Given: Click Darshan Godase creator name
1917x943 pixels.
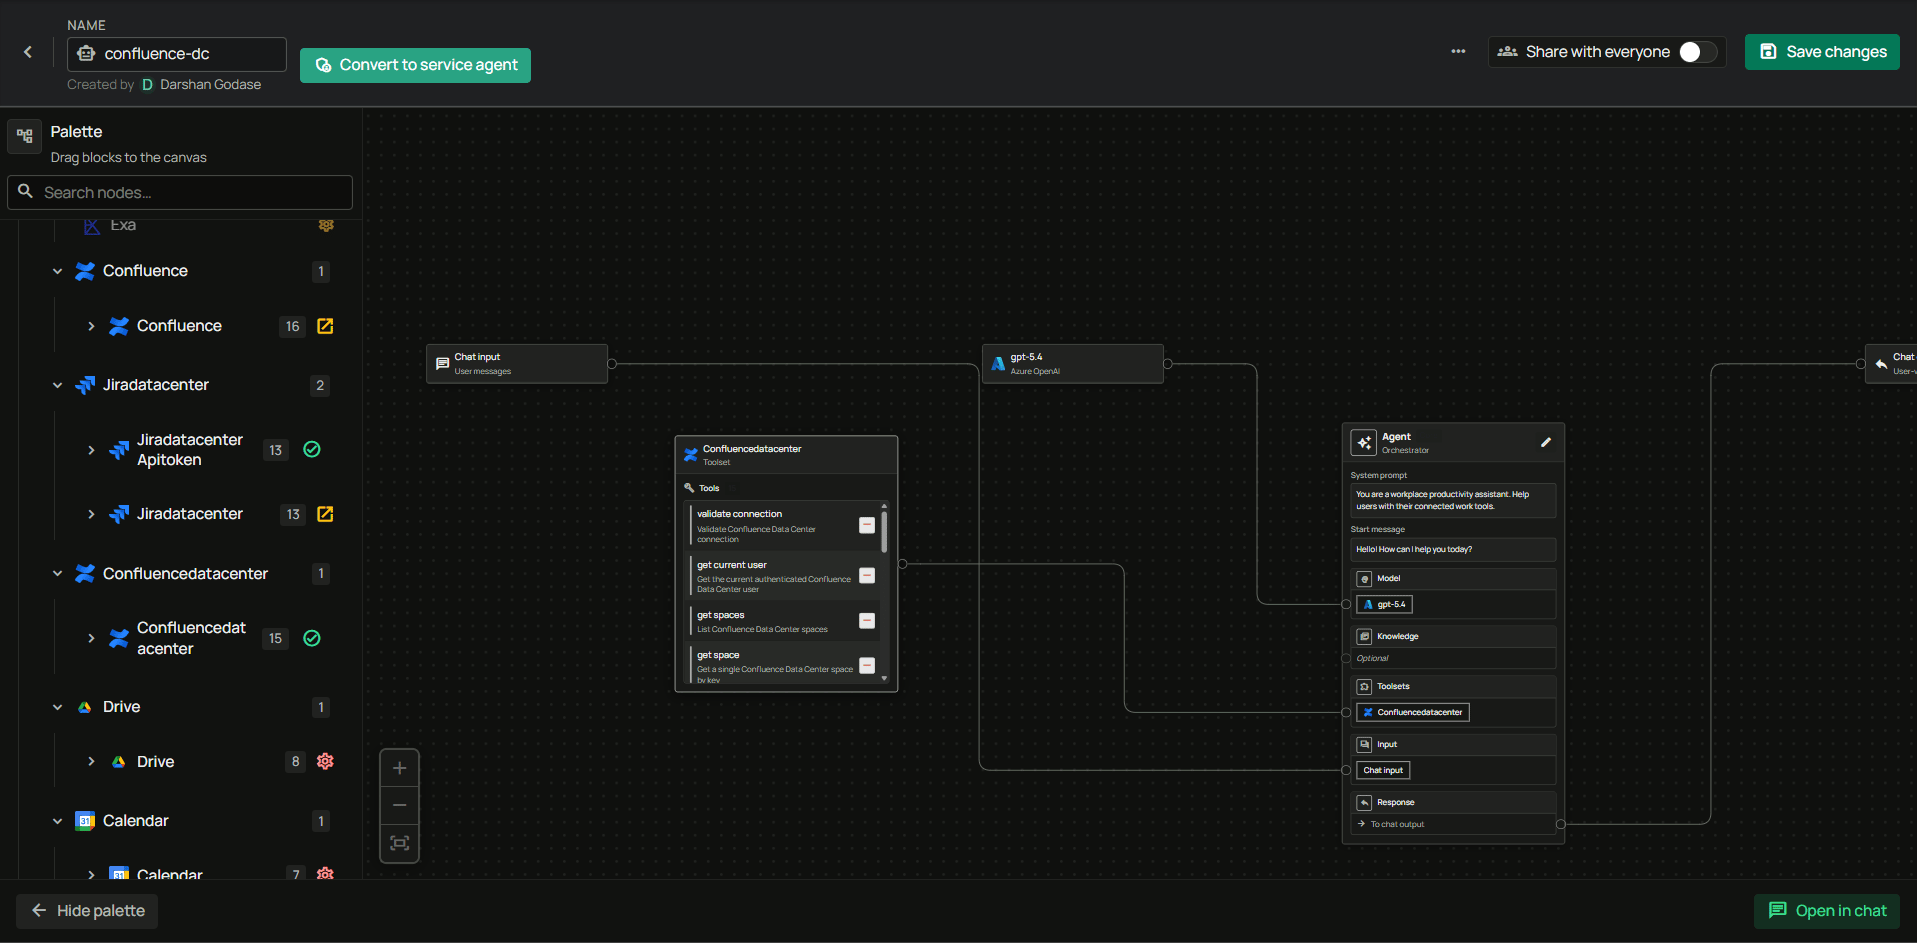Looking at the screenshot, I should click(x=210, y=85).
